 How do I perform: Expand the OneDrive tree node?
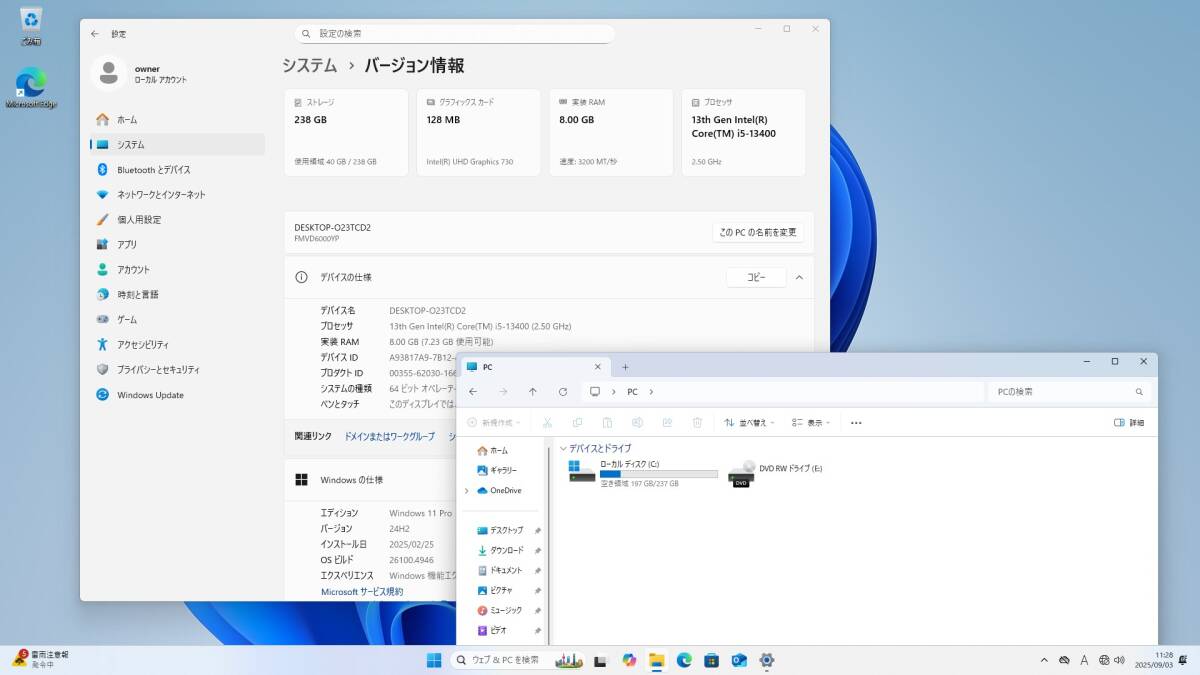point(466,490)
